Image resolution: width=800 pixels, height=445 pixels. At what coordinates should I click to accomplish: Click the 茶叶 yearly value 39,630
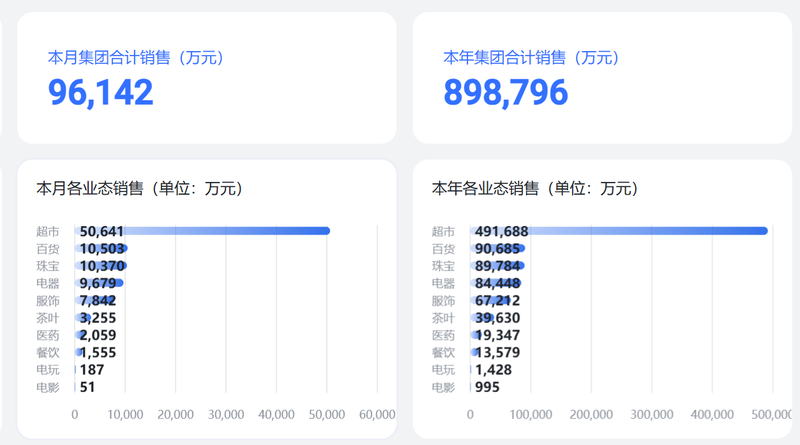click(497, 318)
